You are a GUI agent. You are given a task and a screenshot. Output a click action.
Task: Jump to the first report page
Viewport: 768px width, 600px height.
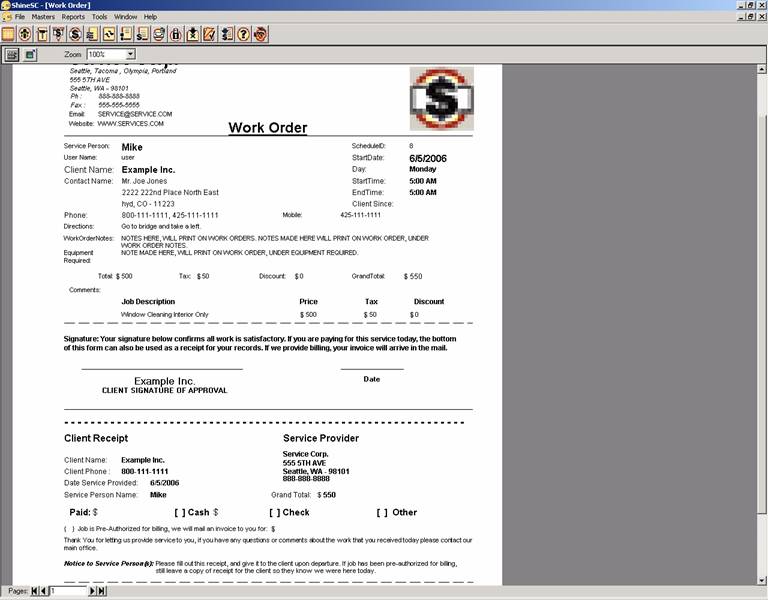[34, 591]
